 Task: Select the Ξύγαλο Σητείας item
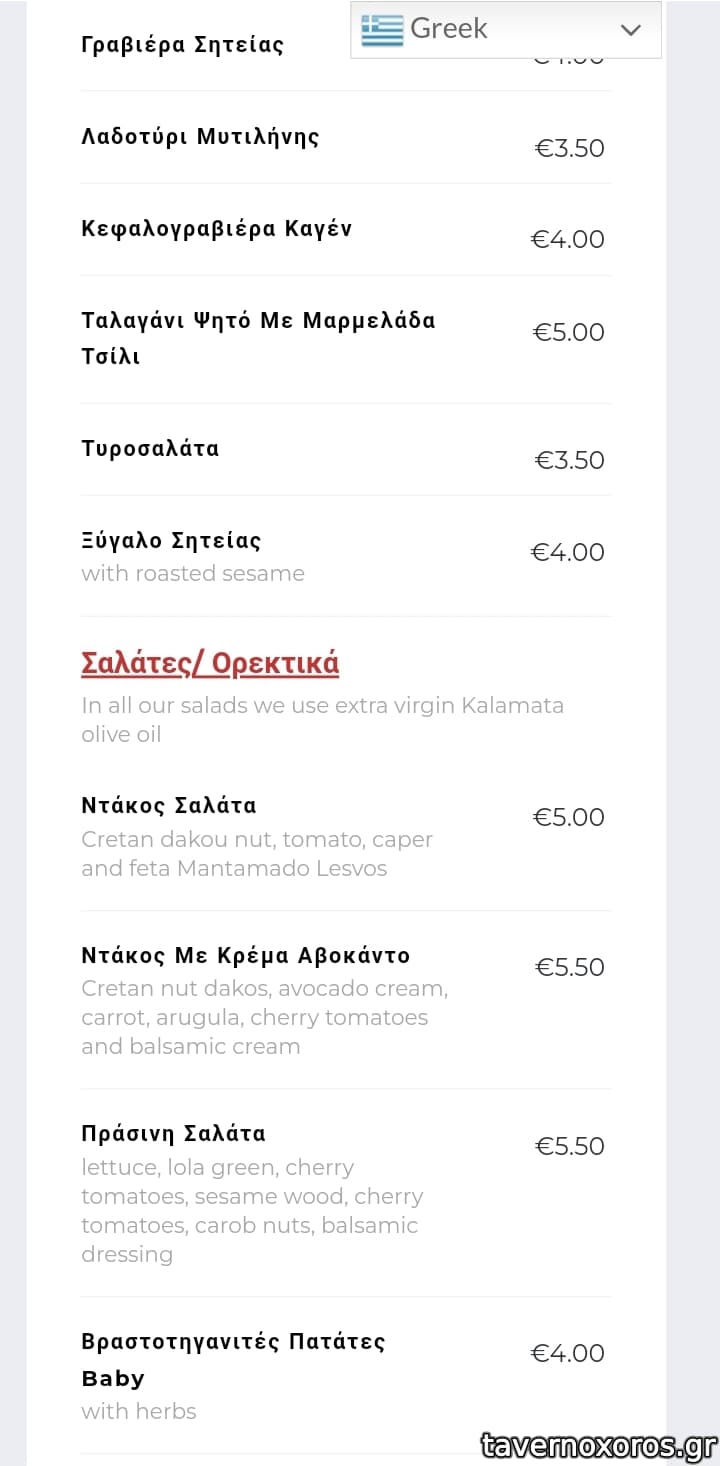tap(171, 541)
